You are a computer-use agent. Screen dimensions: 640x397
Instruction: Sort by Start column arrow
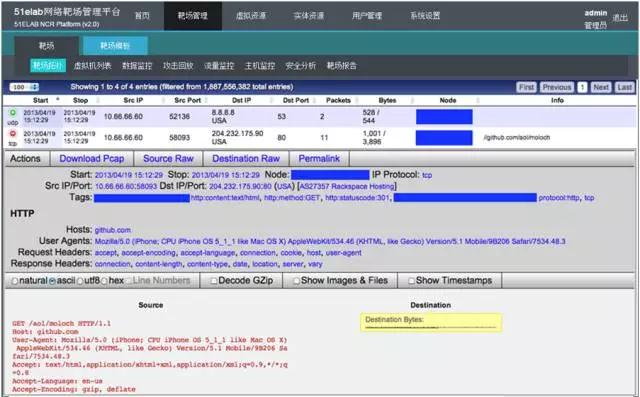58,99
